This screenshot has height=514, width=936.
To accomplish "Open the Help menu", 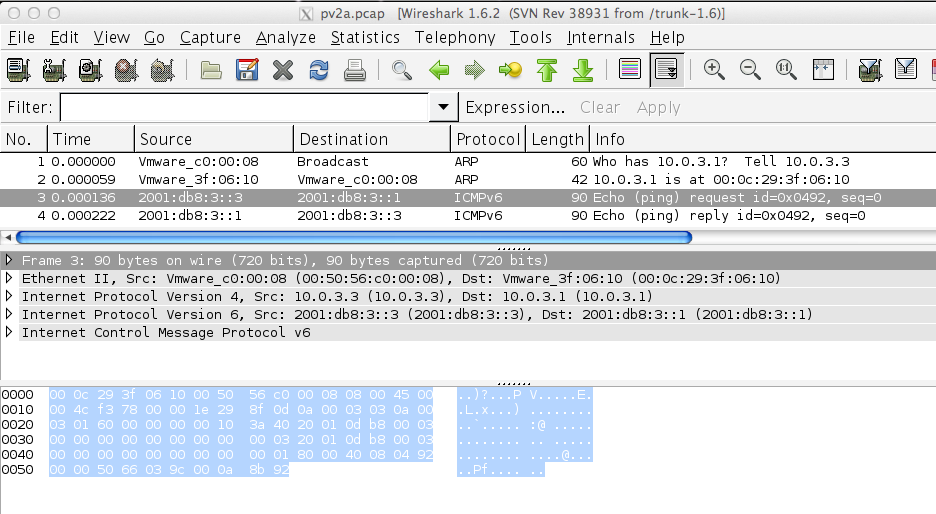I will click(x=667, y=38).
